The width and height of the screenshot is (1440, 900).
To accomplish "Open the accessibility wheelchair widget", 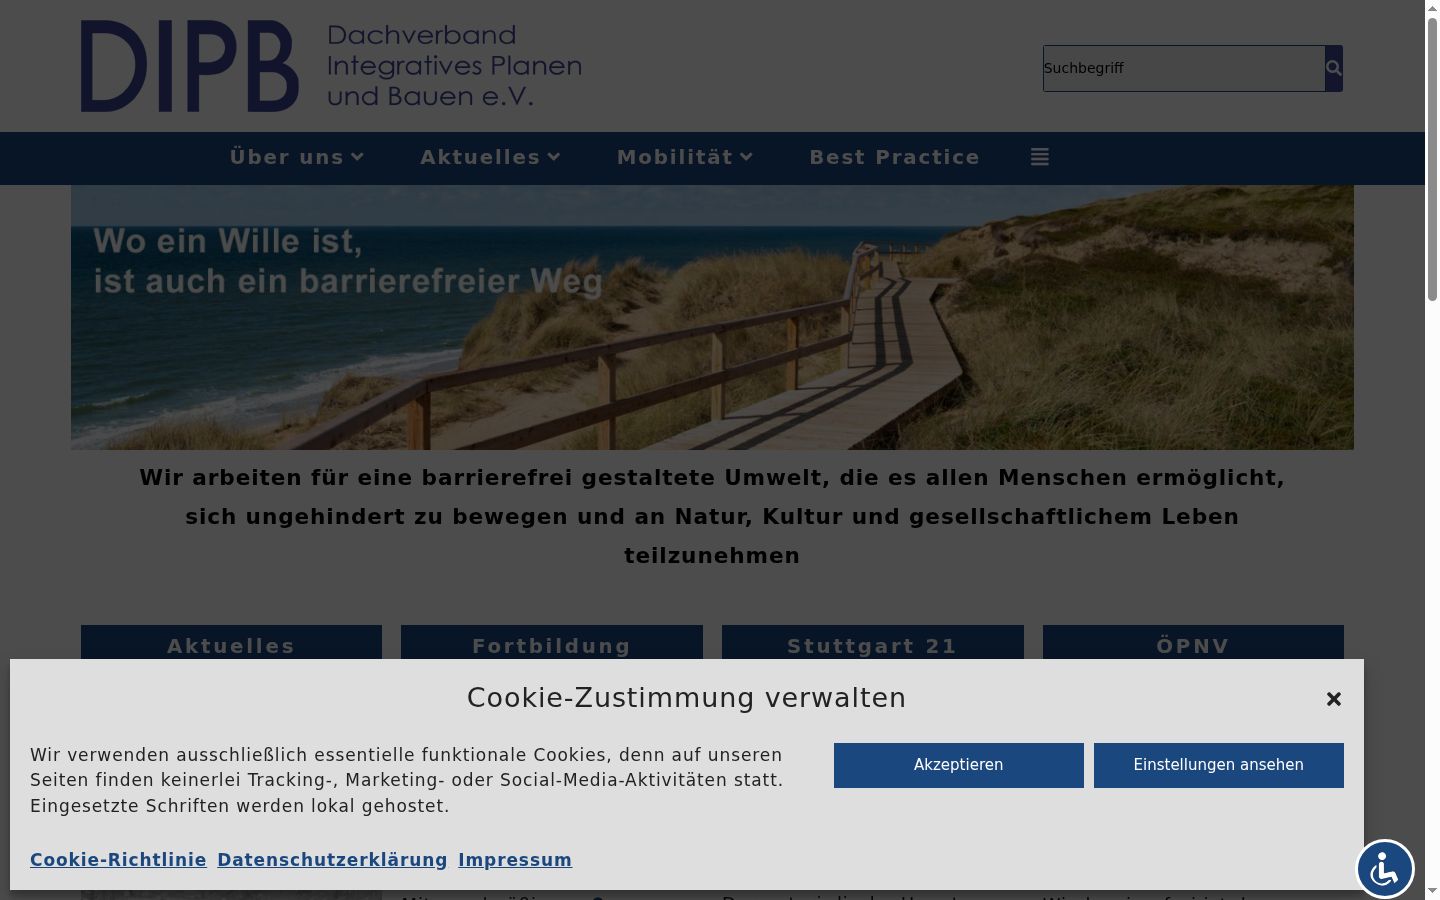I will click(1385, 868).
